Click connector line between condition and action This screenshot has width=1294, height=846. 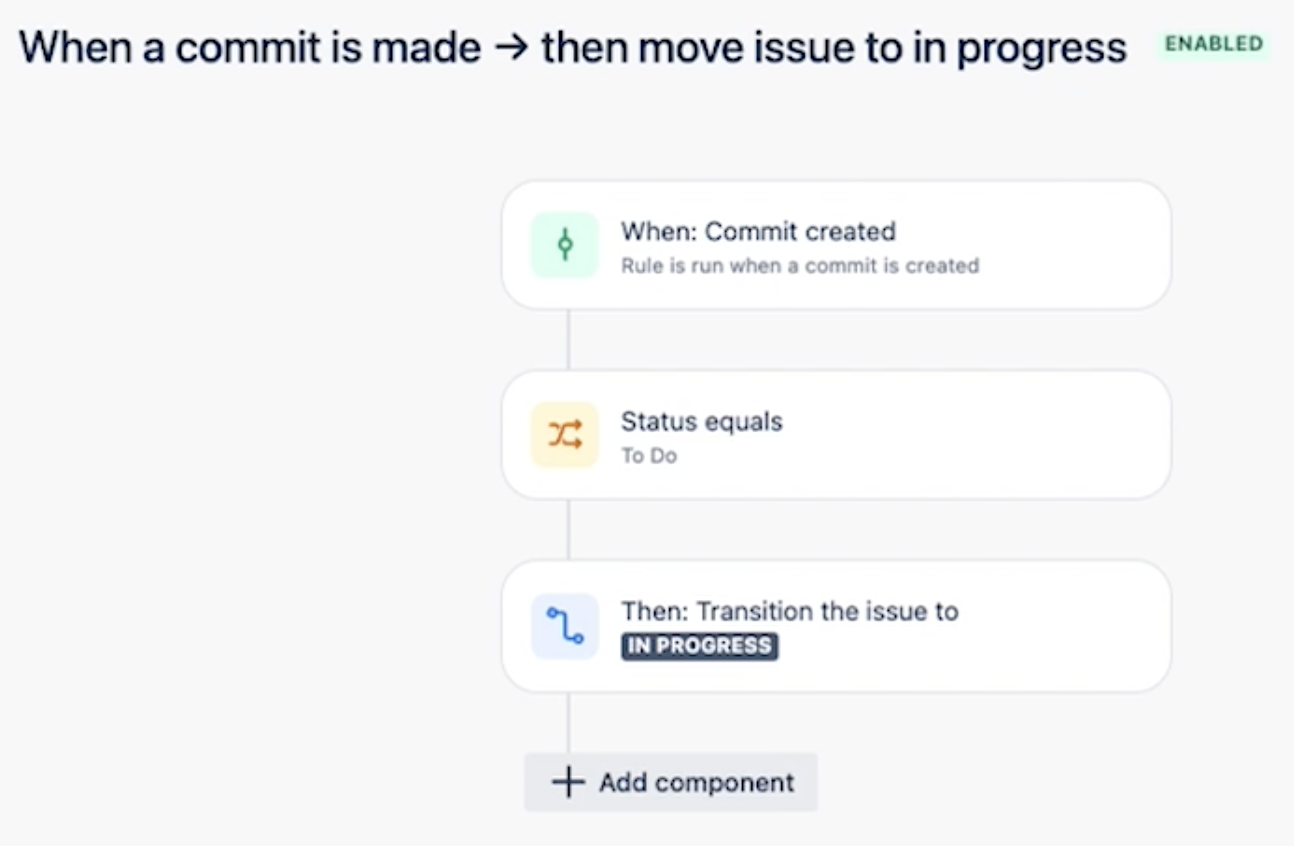pos(568,530)
